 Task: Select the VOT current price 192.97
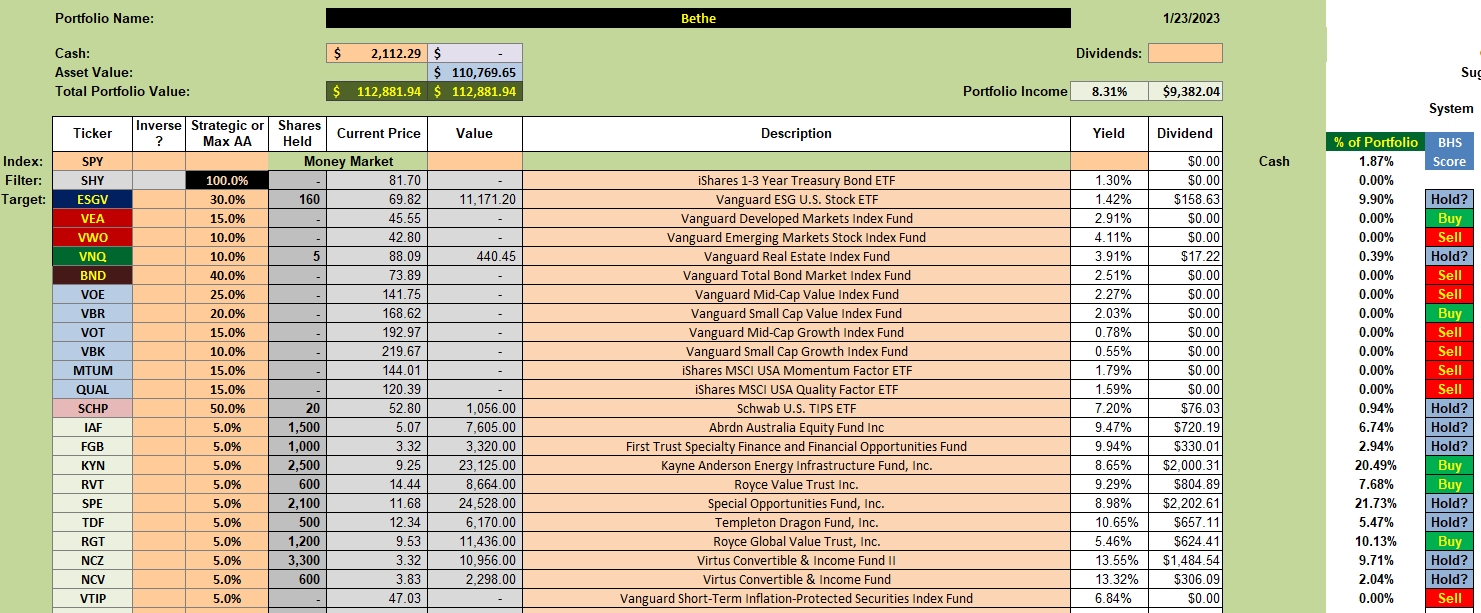click(377, 332)
